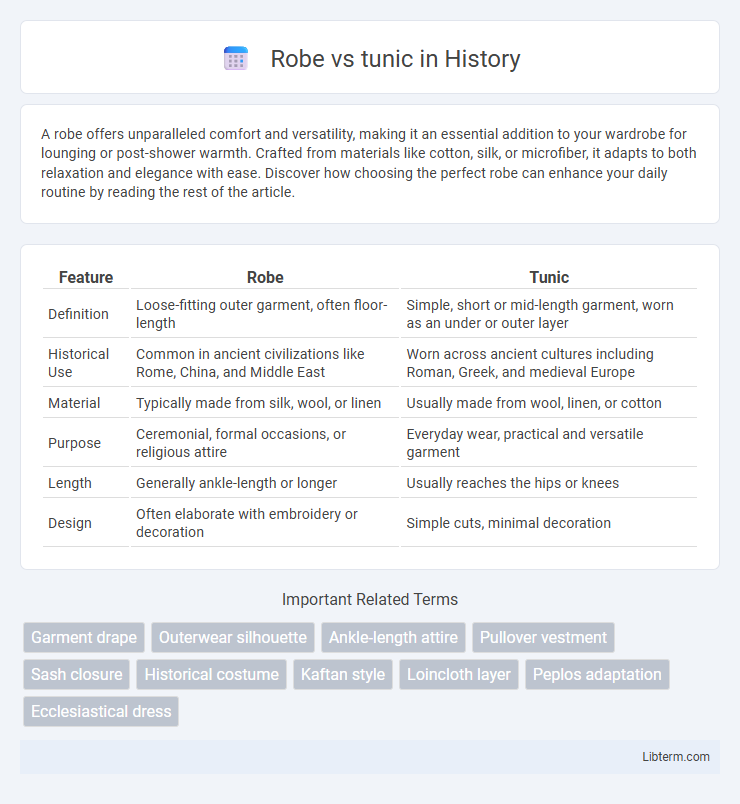Viewport: 740px width, 804px height.
Task: Choose the 'Pullover vestment' tag
Action: pos(543,637)
